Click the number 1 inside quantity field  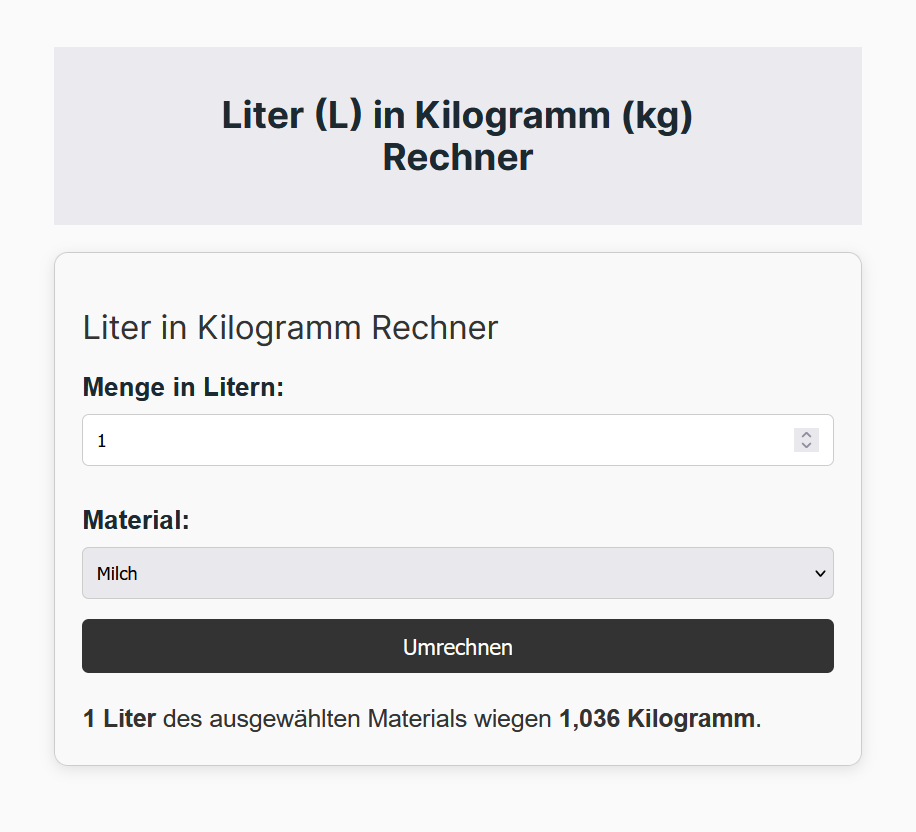102,441
